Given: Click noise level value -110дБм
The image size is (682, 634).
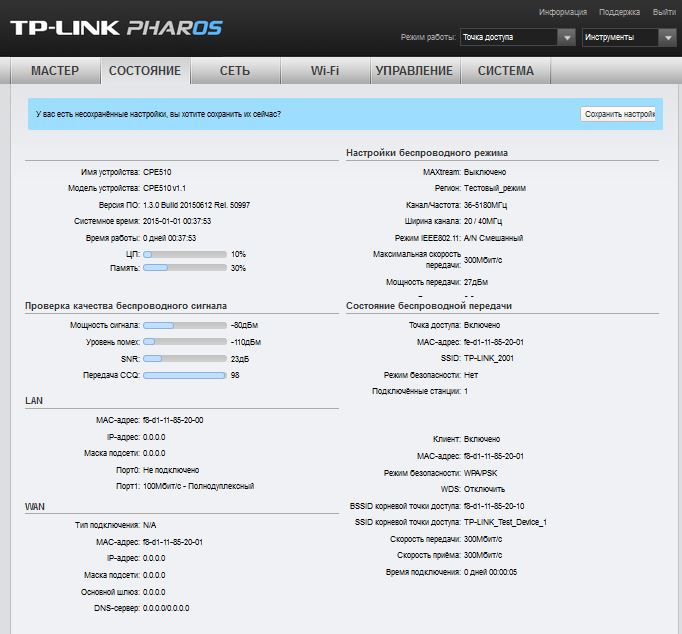Looking at the screenshot, I should click(246, 342).
